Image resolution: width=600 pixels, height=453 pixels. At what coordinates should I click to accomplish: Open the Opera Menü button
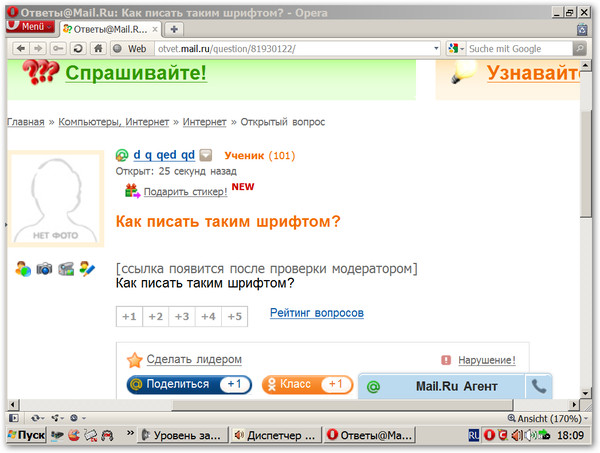pyautogui.click(x=30, y=27)
